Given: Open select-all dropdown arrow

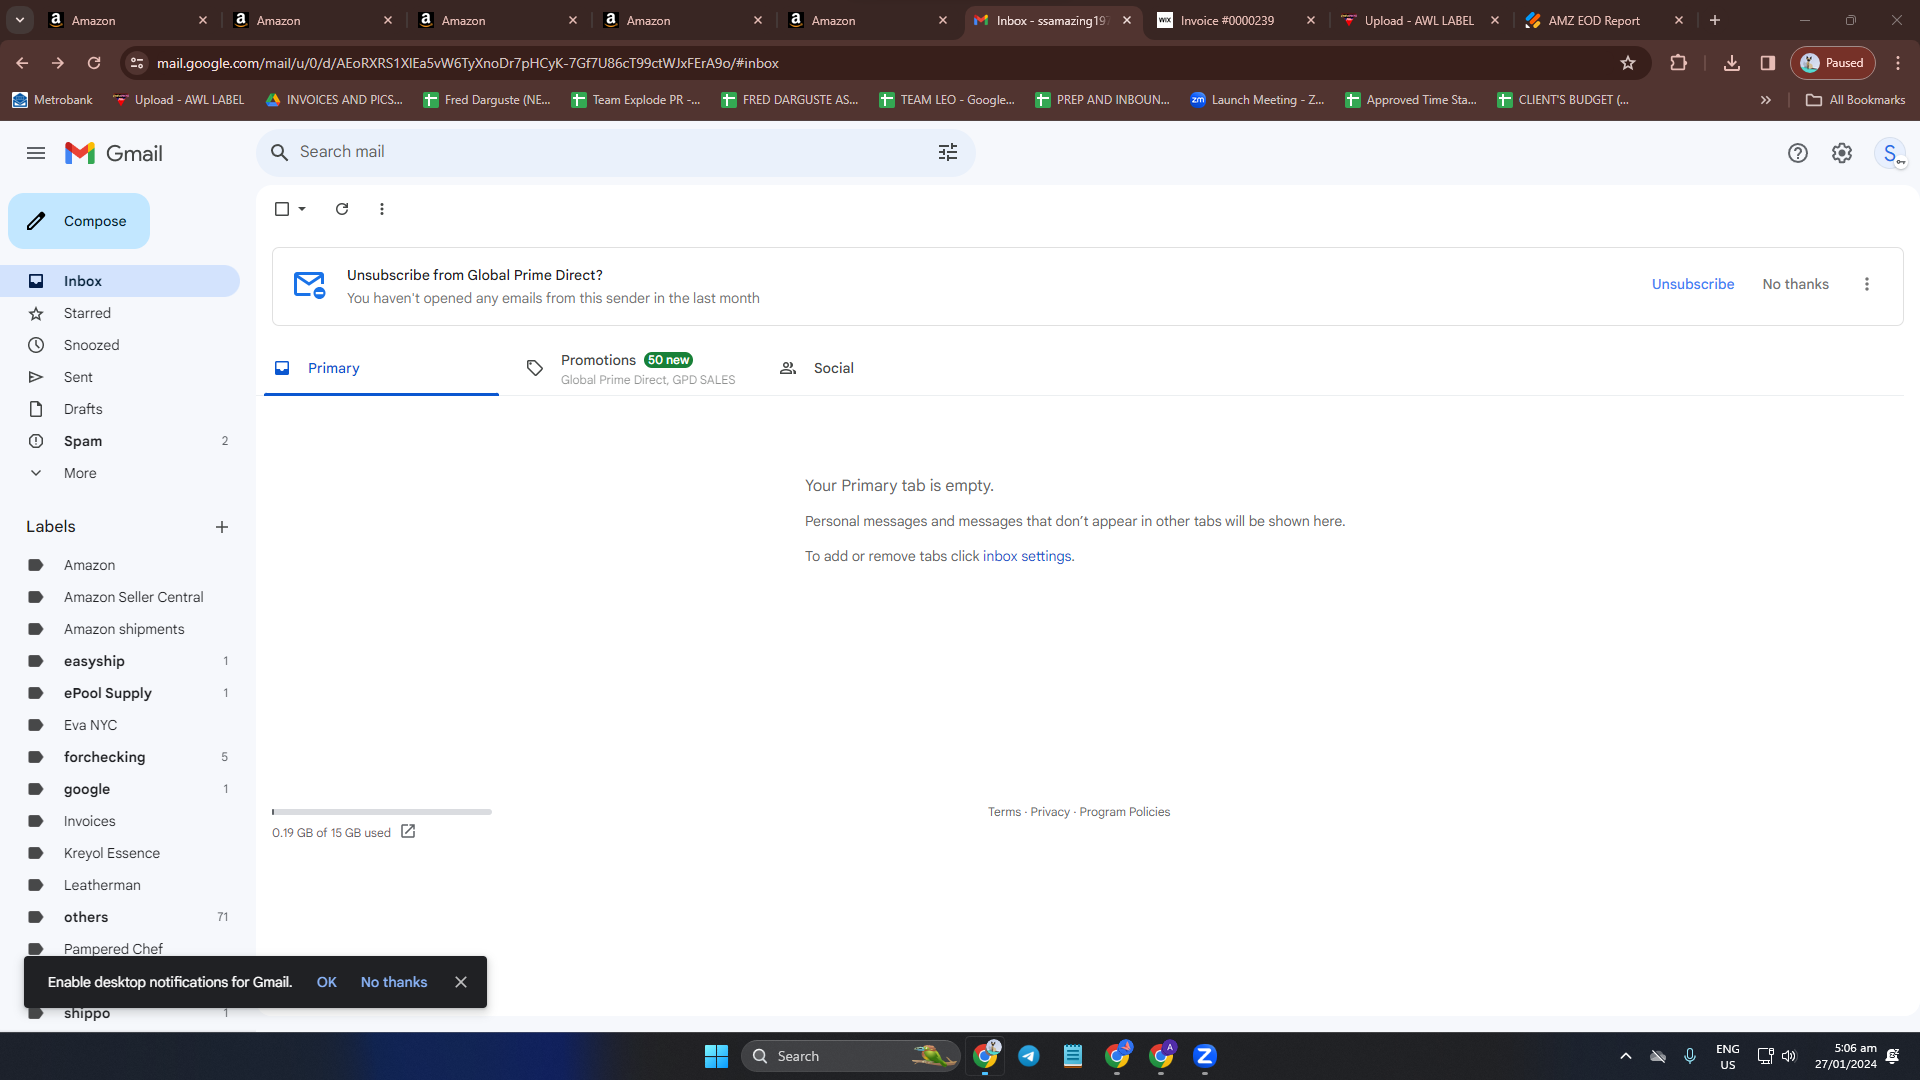Looking at the screenshot, I should [302, 209].
